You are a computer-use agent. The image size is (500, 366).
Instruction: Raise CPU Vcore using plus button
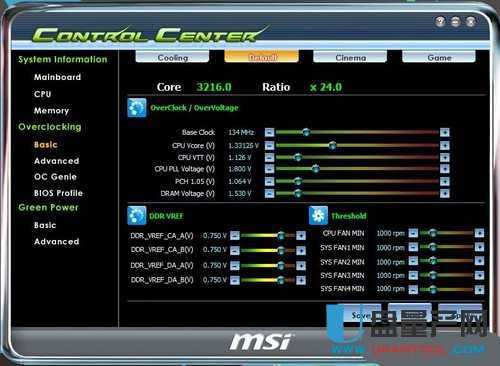click(445, 145)
